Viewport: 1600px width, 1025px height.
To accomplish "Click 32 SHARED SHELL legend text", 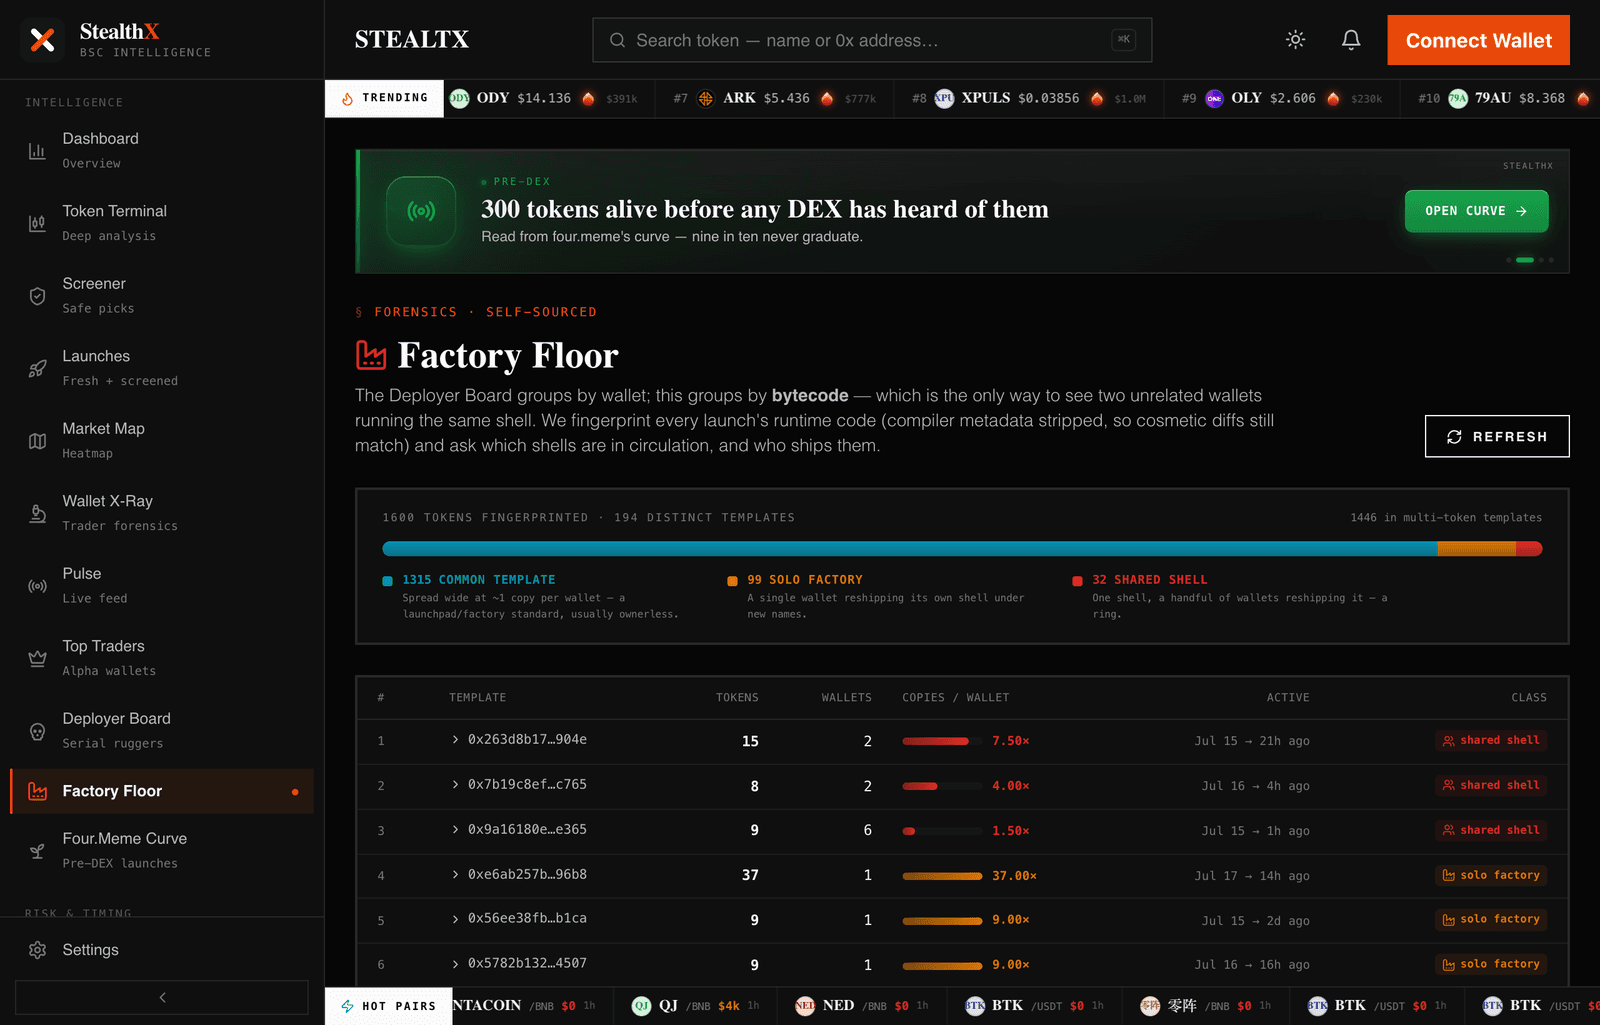I will (1150, 580).
